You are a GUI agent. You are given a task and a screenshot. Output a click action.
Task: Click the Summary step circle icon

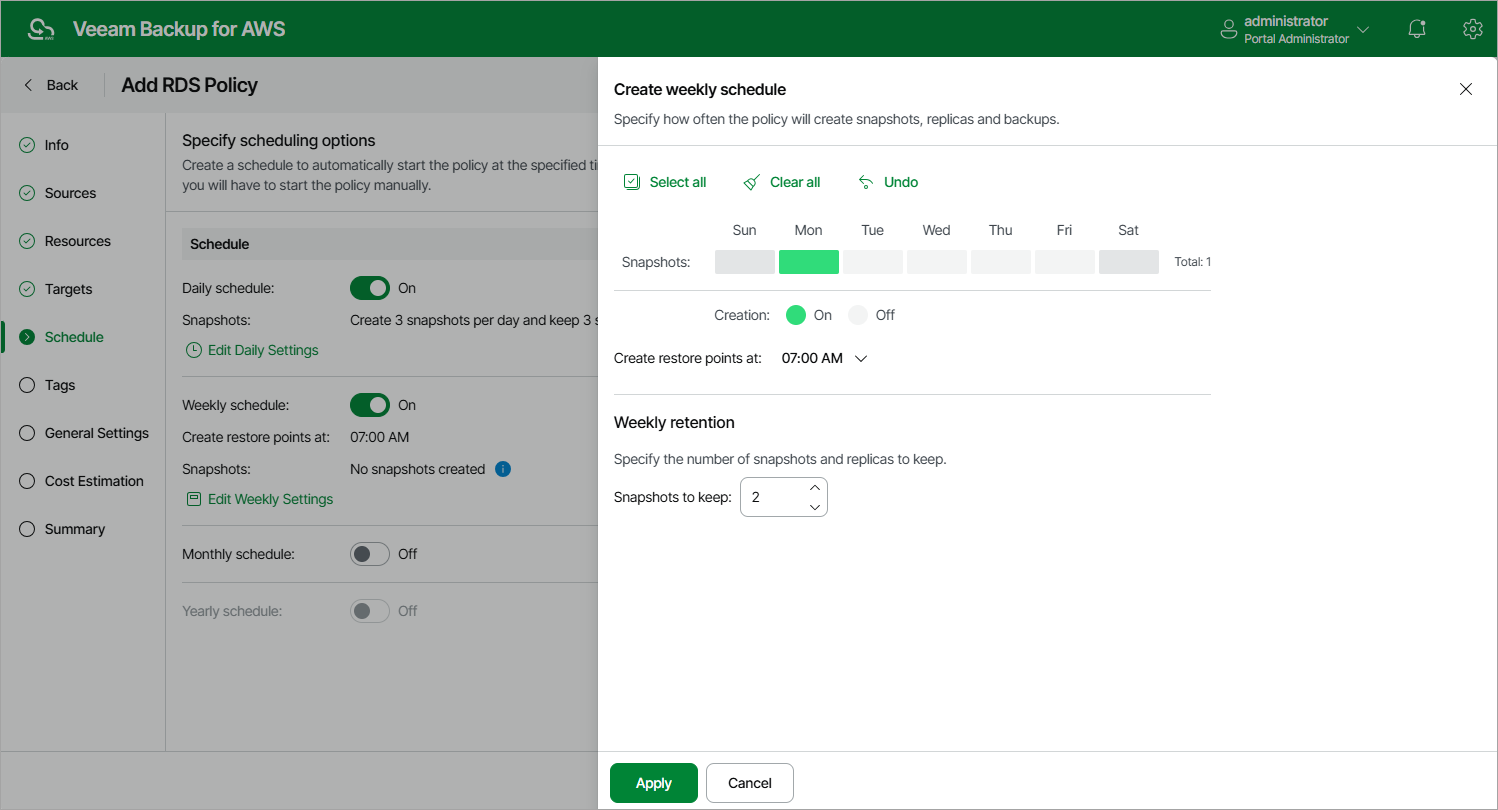tap(27, 529)
